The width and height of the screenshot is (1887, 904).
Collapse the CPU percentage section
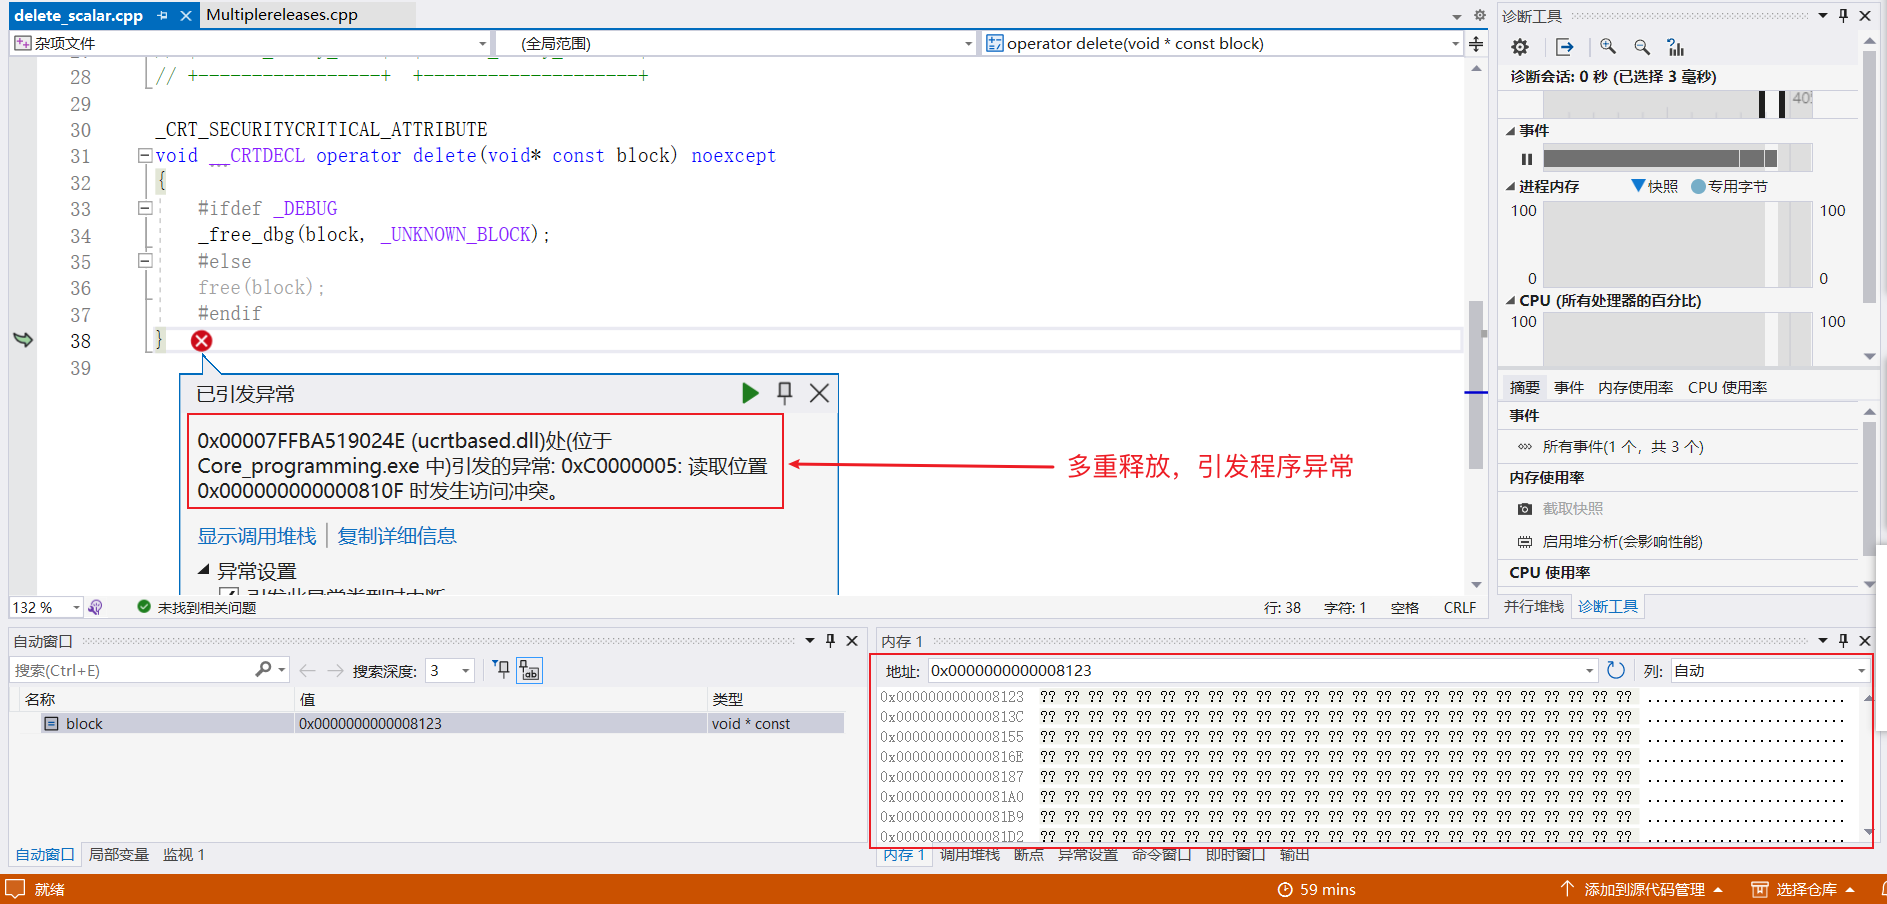(x=1510, y=301)
